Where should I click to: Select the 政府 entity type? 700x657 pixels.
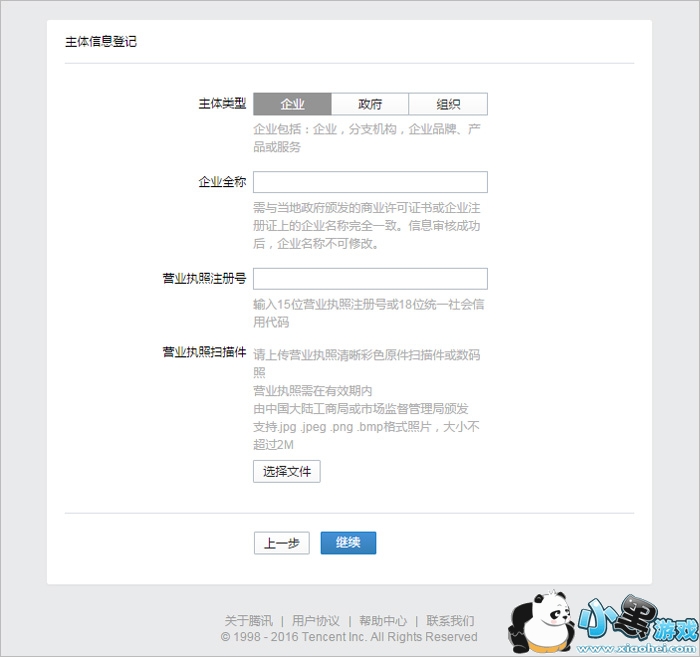pyautogui.click(x=370, y=104)
